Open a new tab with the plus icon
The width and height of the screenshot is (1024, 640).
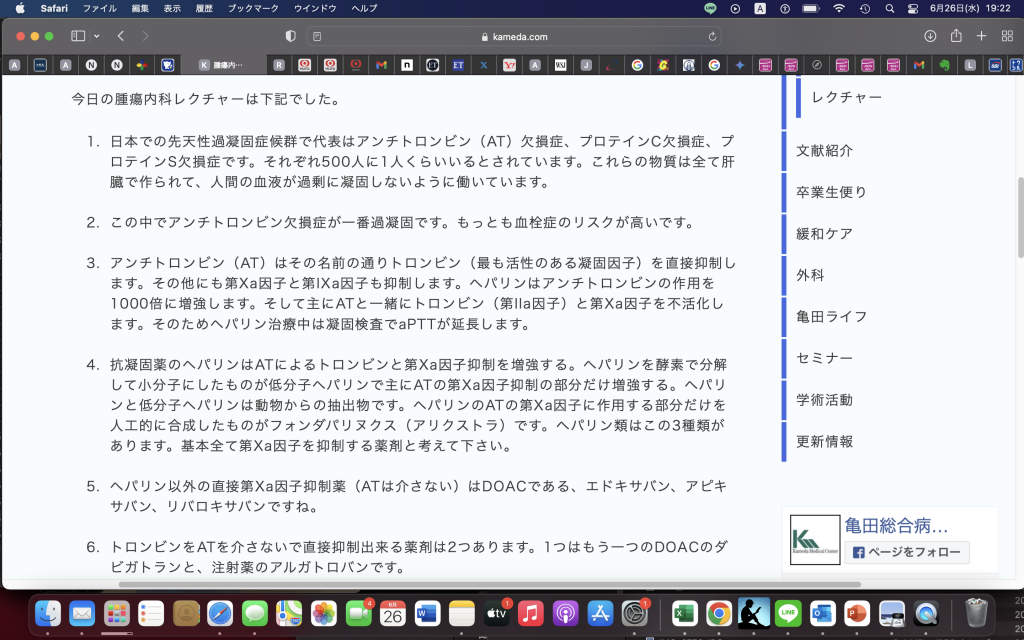pos(981,35)
